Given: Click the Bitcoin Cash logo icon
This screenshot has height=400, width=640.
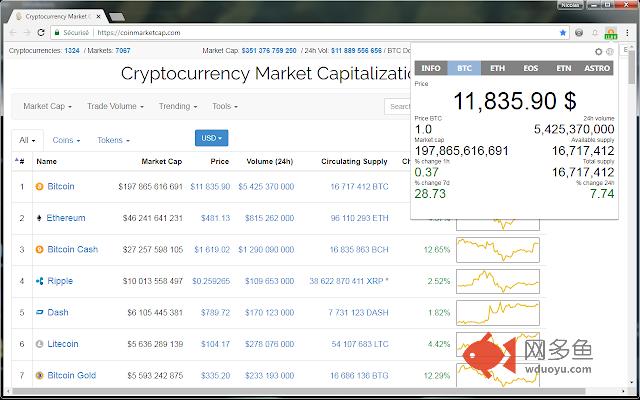Looking at the screenshot, I should click(40, 249).
